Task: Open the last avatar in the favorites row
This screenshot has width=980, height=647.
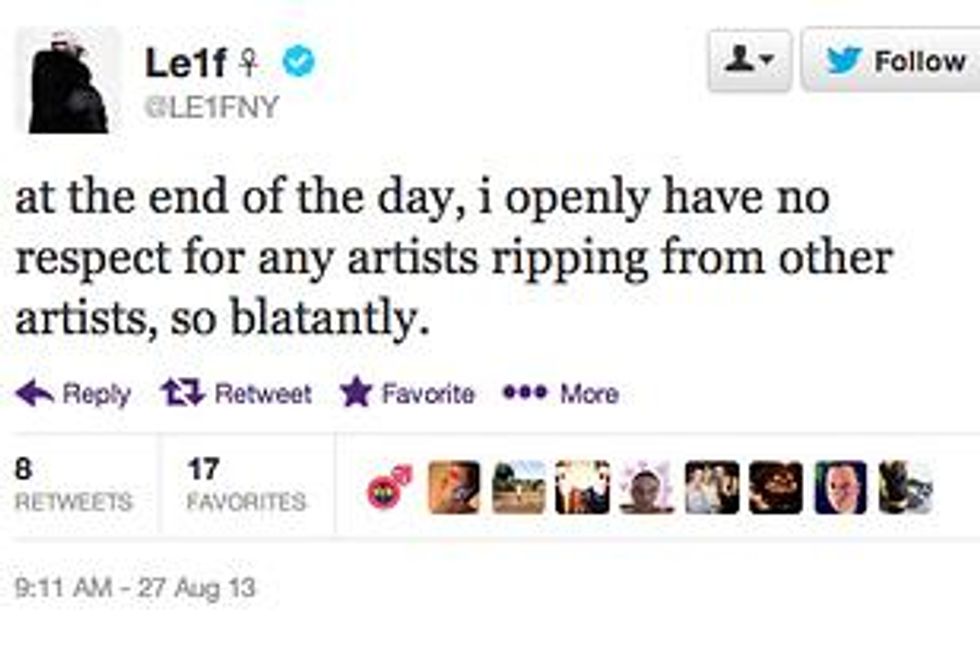Action: (x=905, y=487)
